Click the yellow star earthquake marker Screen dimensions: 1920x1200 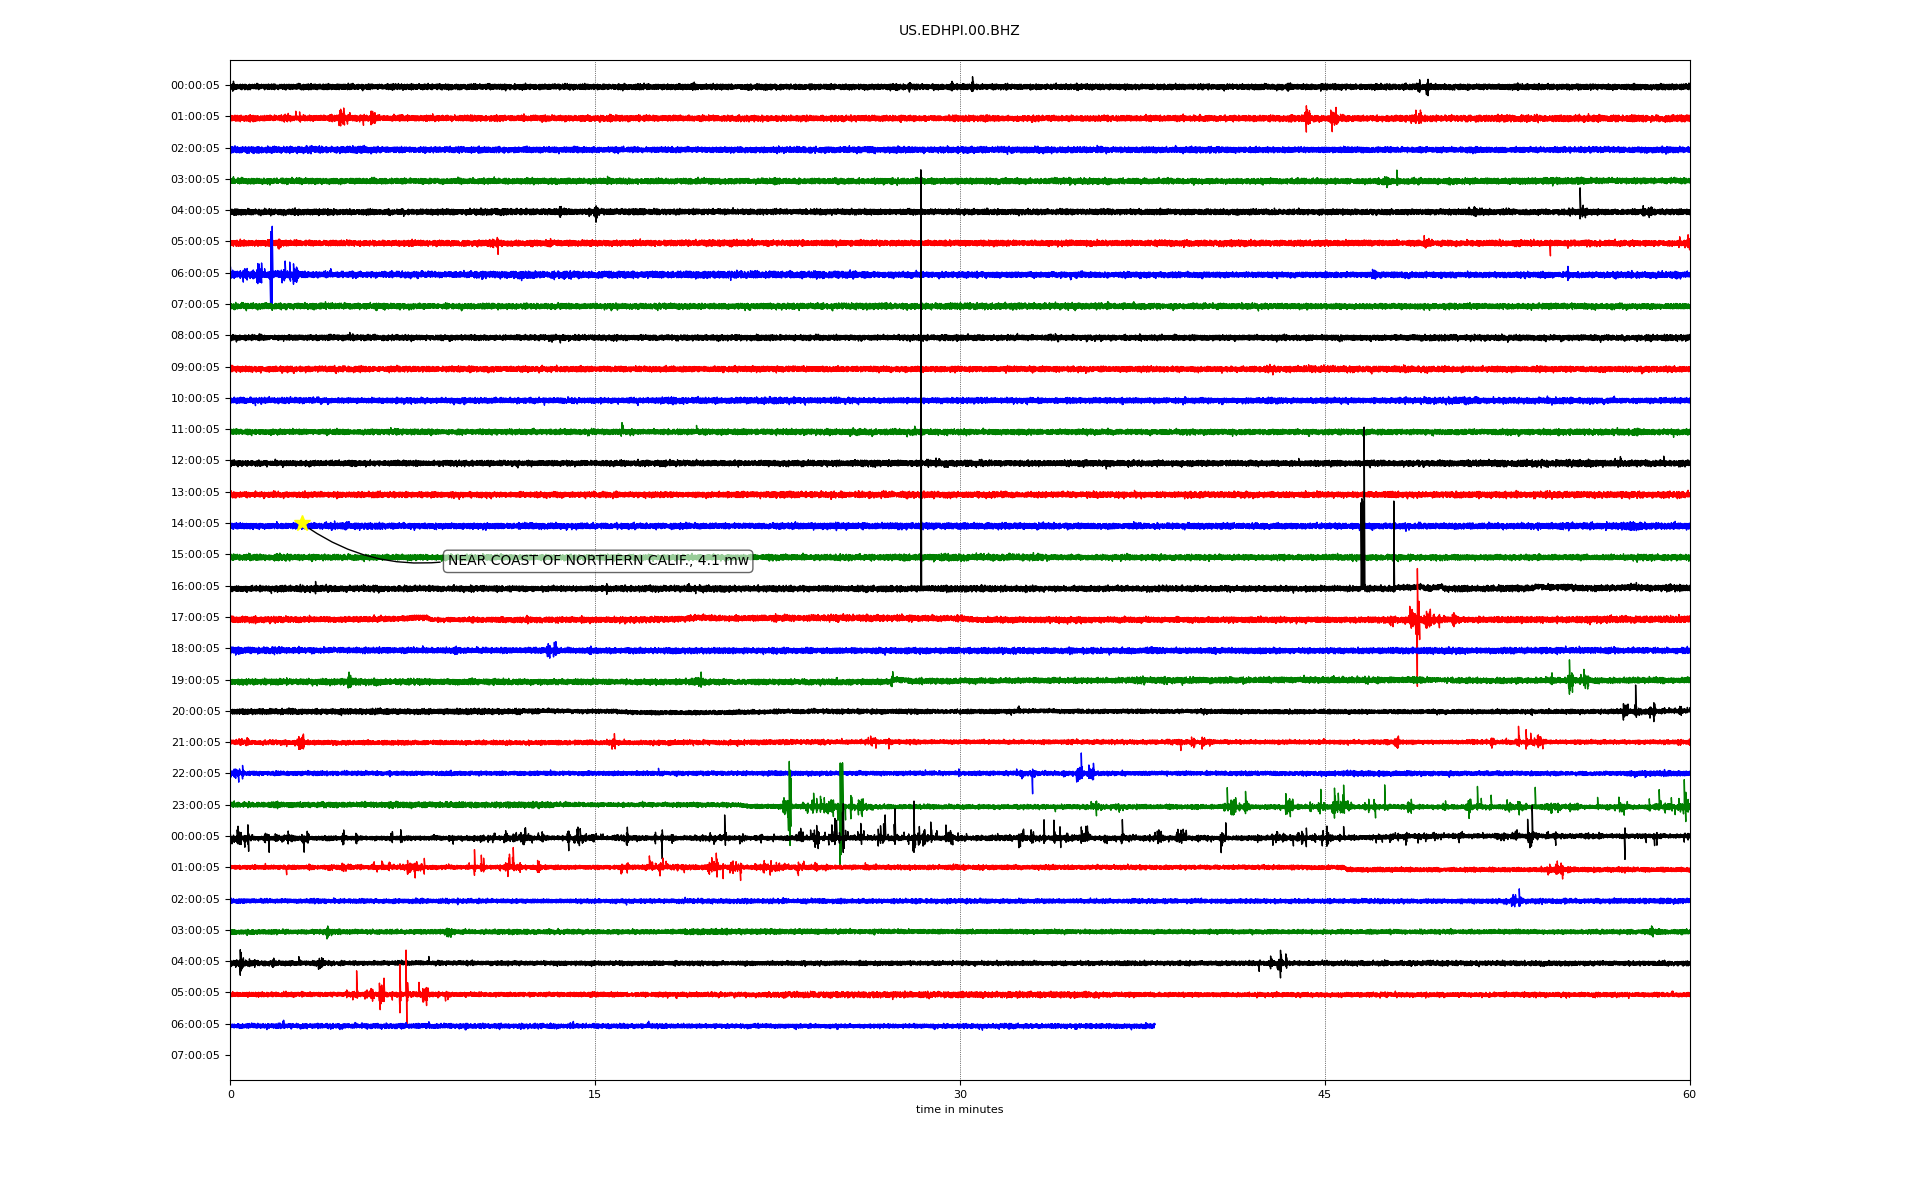tap(302, 523)
